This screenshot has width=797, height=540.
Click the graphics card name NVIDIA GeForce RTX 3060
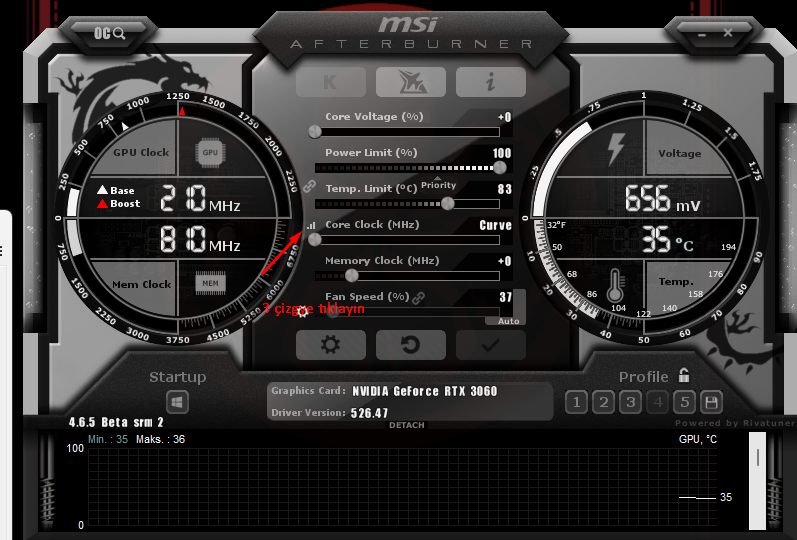click(x=425, y=391)
